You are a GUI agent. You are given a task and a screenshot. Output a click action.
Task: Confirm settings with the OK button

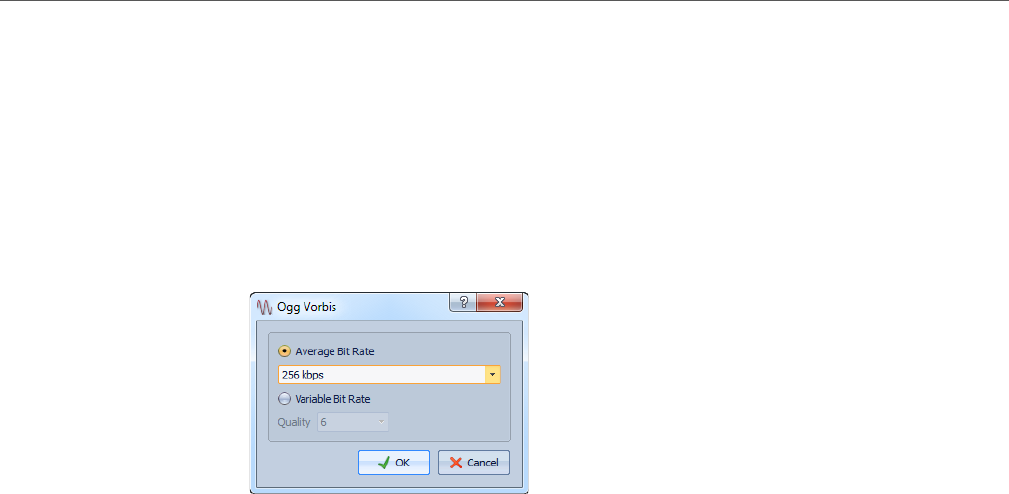click(394, 462)
